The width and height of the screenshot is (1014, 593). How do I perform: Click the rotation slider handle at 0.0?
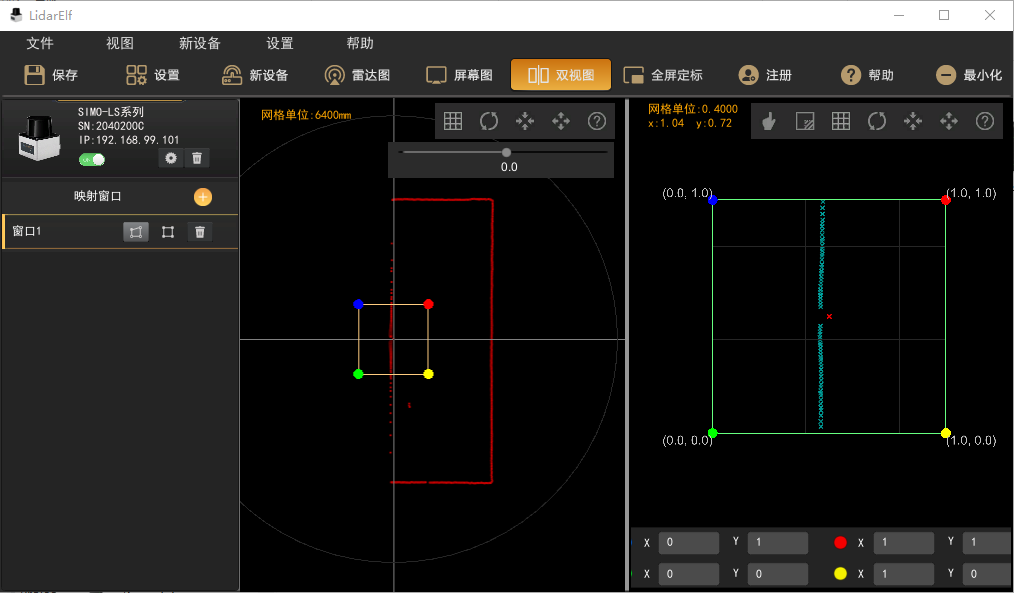[x=507, y=152]
